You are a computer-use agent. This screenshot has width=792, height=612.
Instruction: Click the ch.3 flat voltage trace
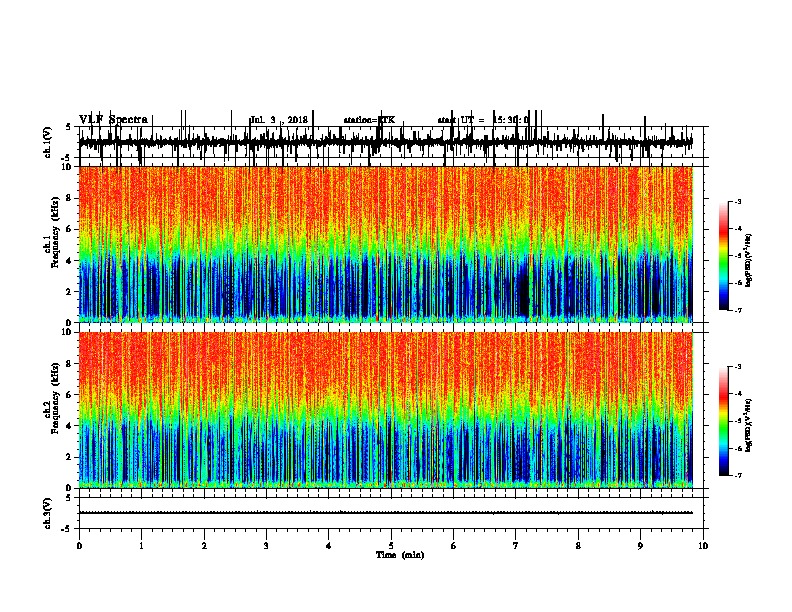point(386,513)
